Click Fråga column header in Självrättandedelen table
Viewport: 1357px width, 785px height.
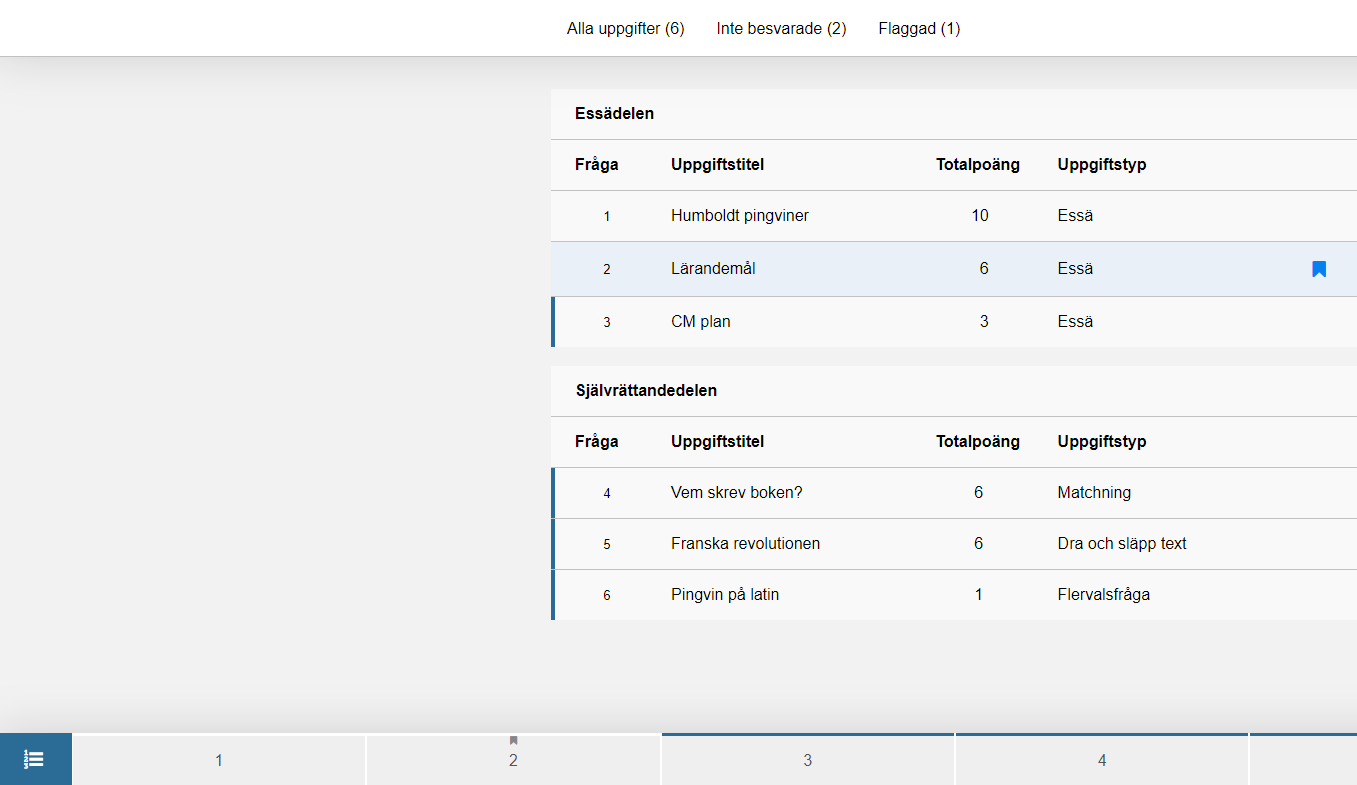pos(597,442)
